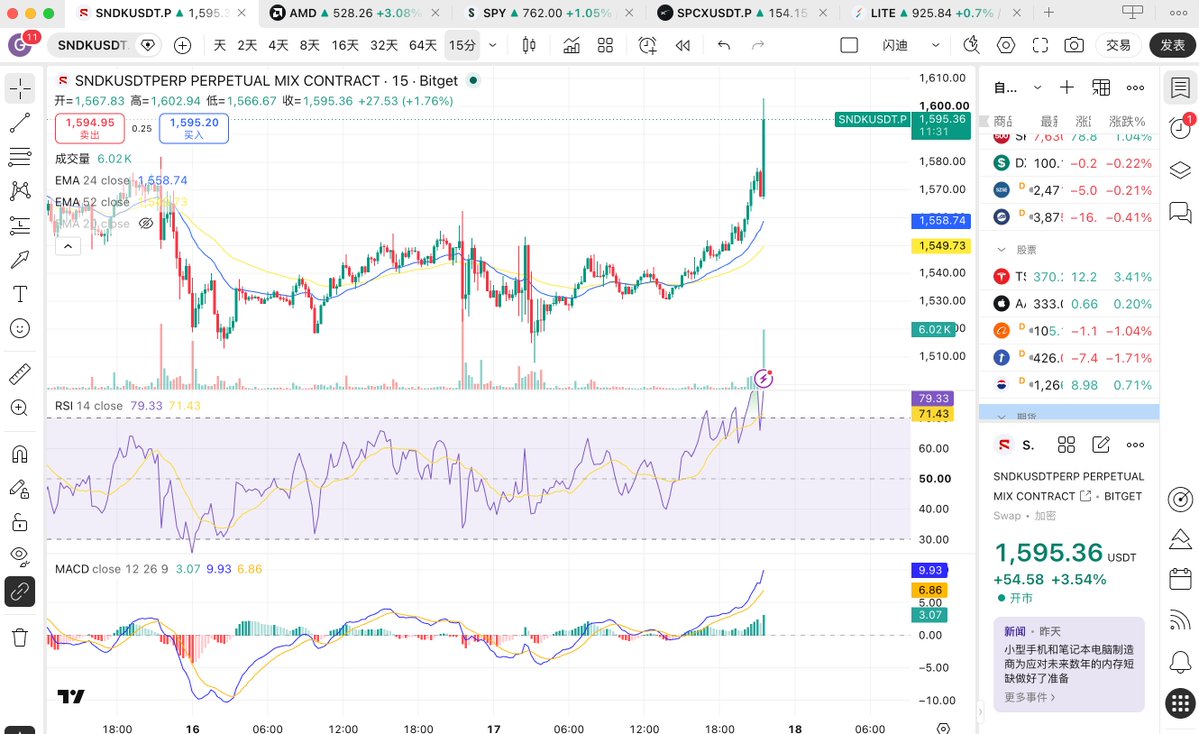Image resolution: width=1199 pixels, height=734 pixels.
Task: Select the 370 row with 3.41% gain
Action: (x=1070, y=277)
